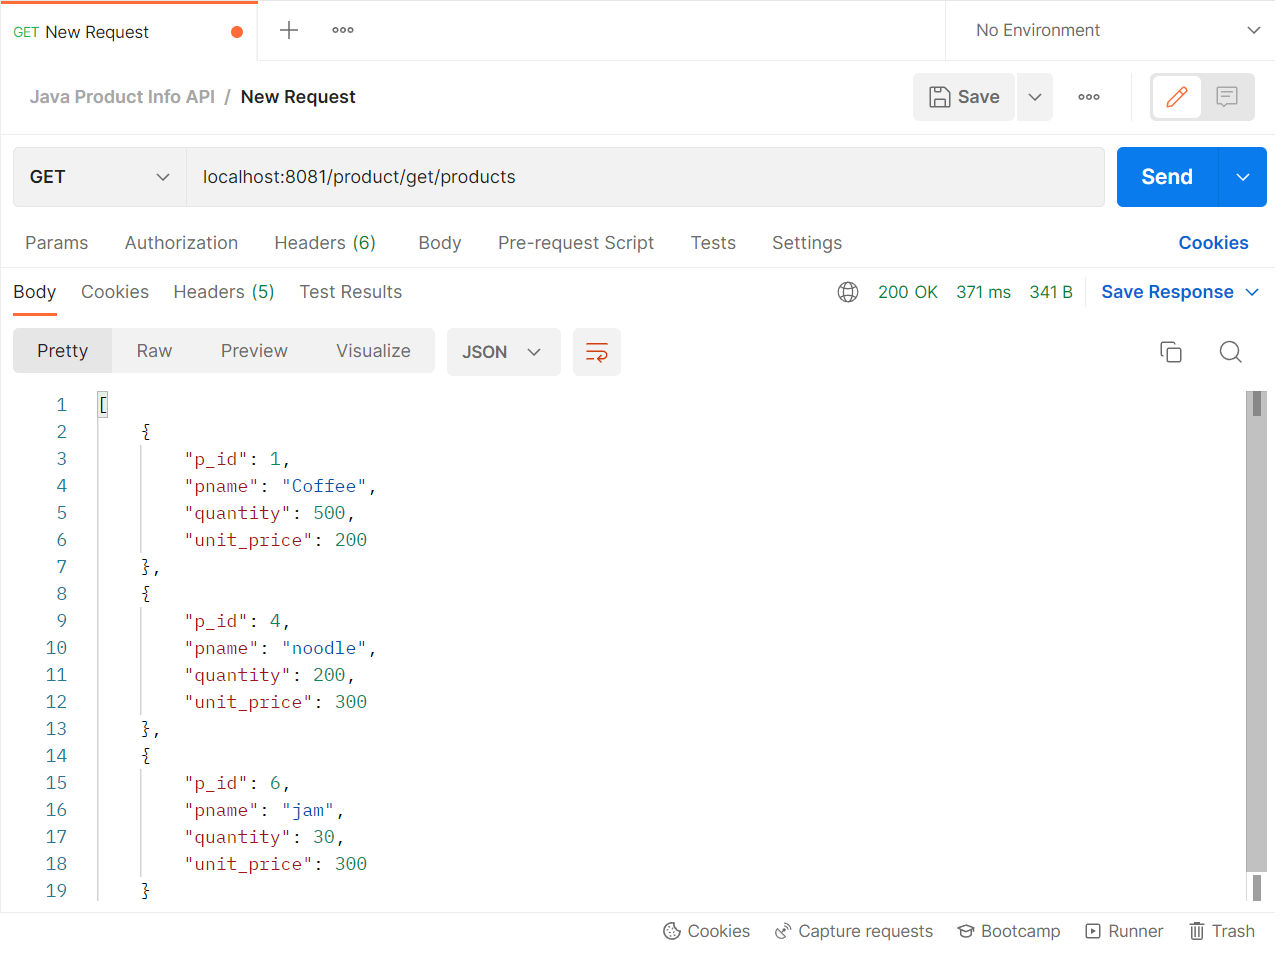The image size is (1284, 972).
Task: Click the pencil edit icon near Save
Action: pyautogui.click(x=1176, y=96)
